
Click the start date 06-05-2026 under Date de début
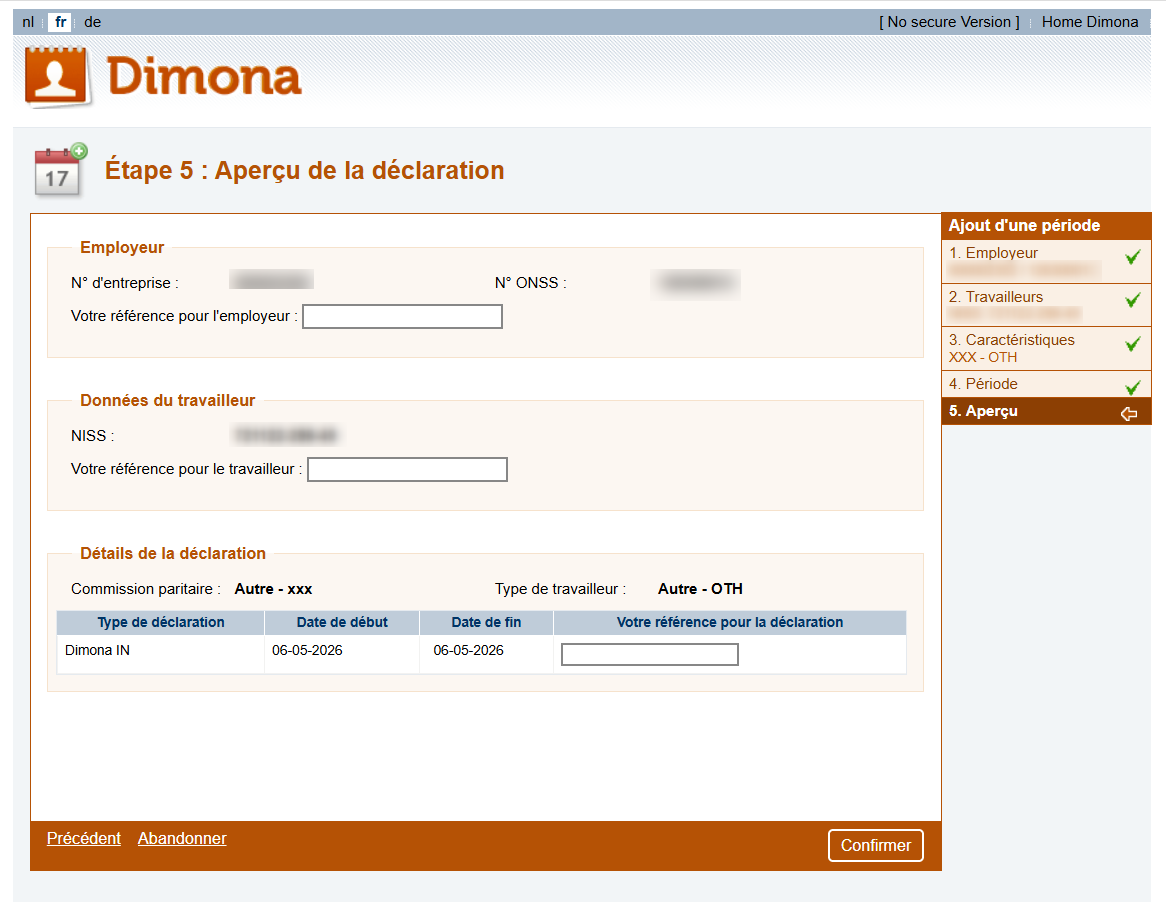click(x=307, y=650)
